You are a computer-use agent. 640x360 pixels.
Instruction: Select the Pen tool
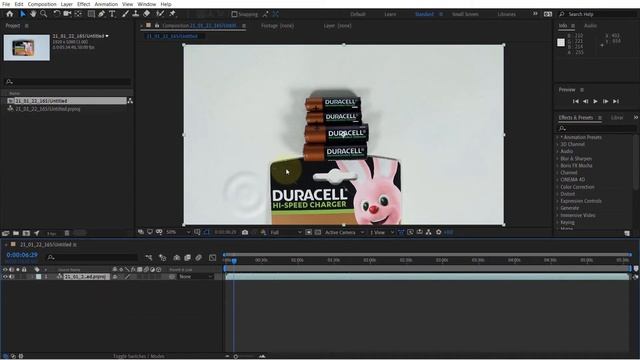[101, 14]
